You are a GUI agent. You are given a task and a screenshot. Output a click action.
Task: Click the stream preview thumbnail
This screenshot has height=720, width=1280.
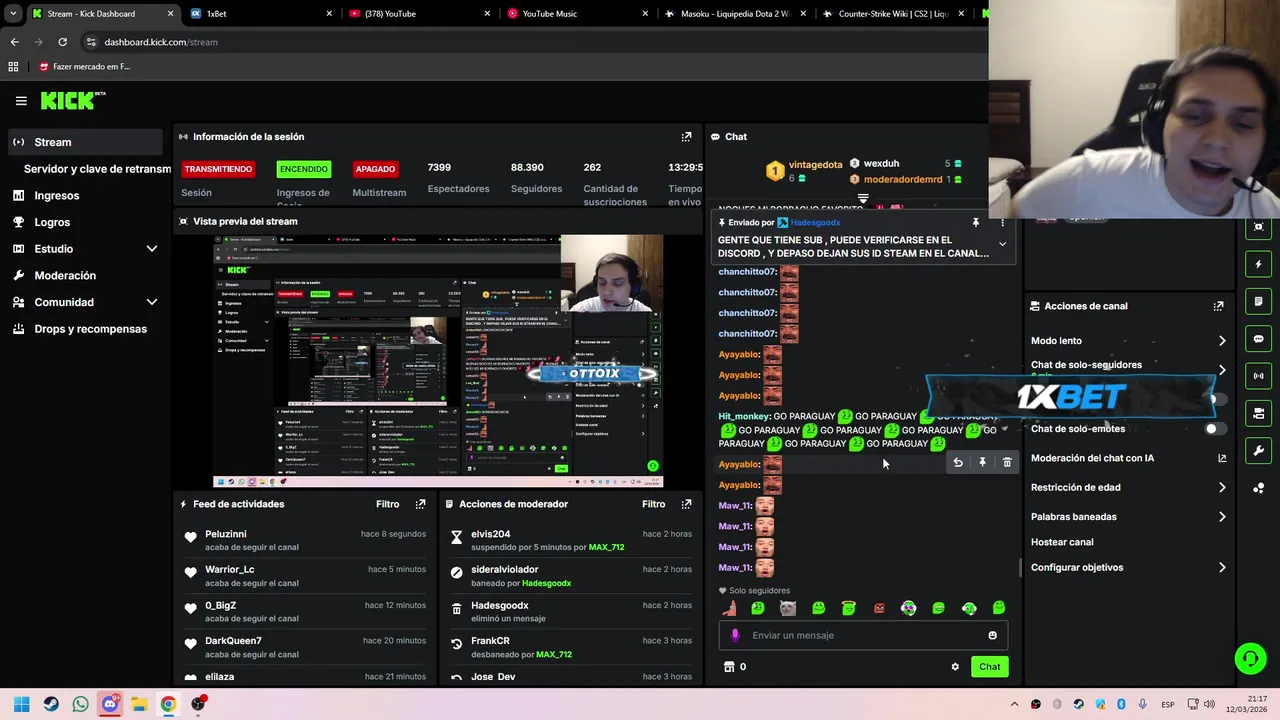pyautogui.click(x=438, y=361)
